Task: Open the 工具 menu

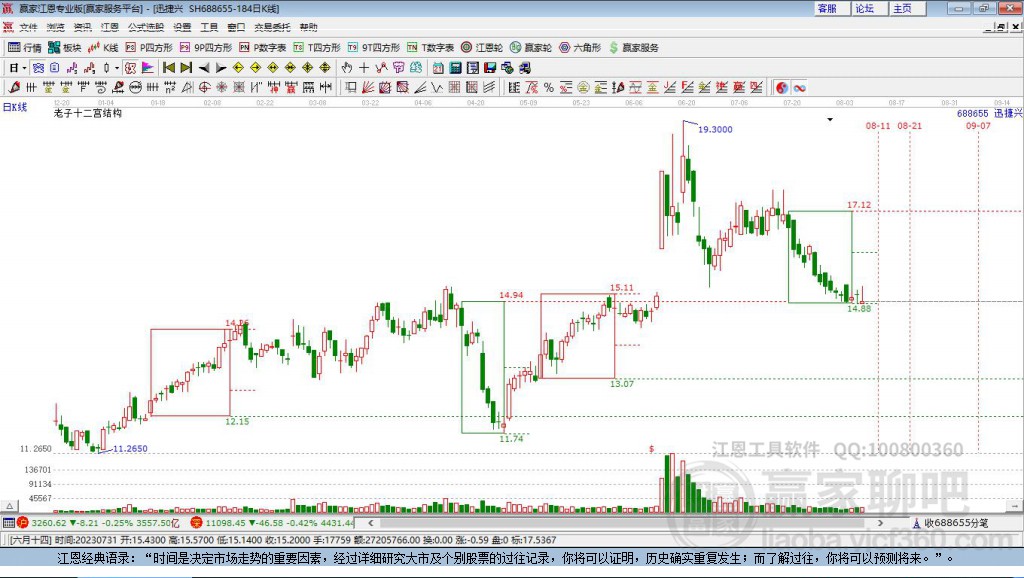Action: click(x=209, y=27)
